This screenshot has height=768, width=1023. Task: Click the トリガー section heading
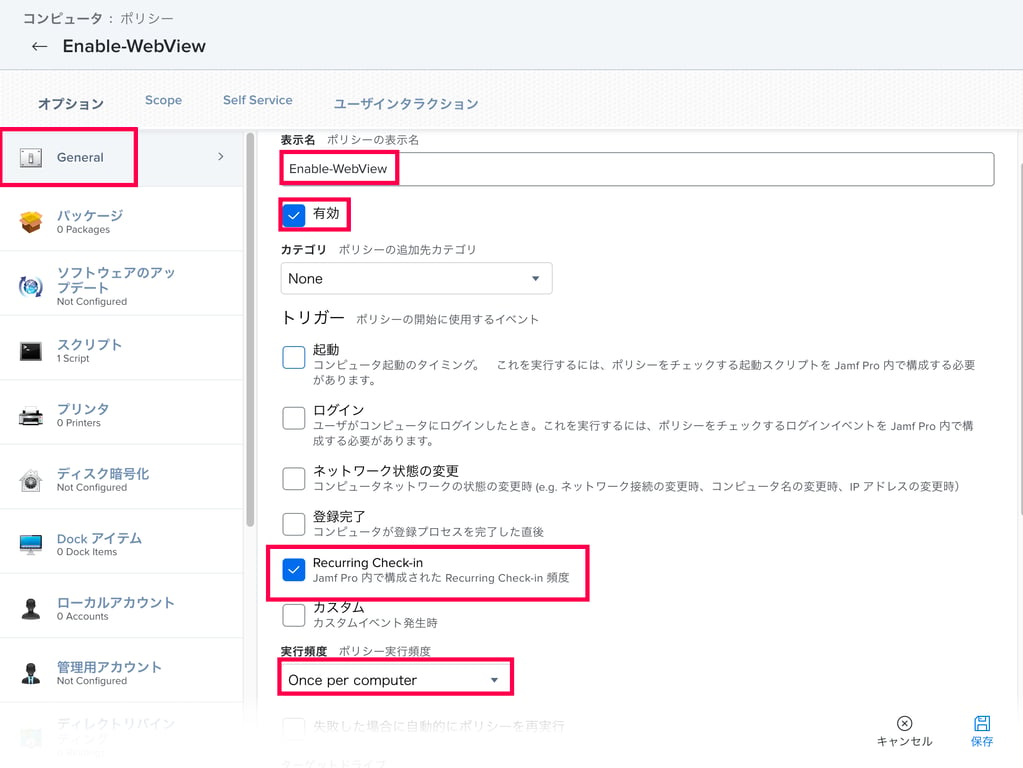point(313,318)
